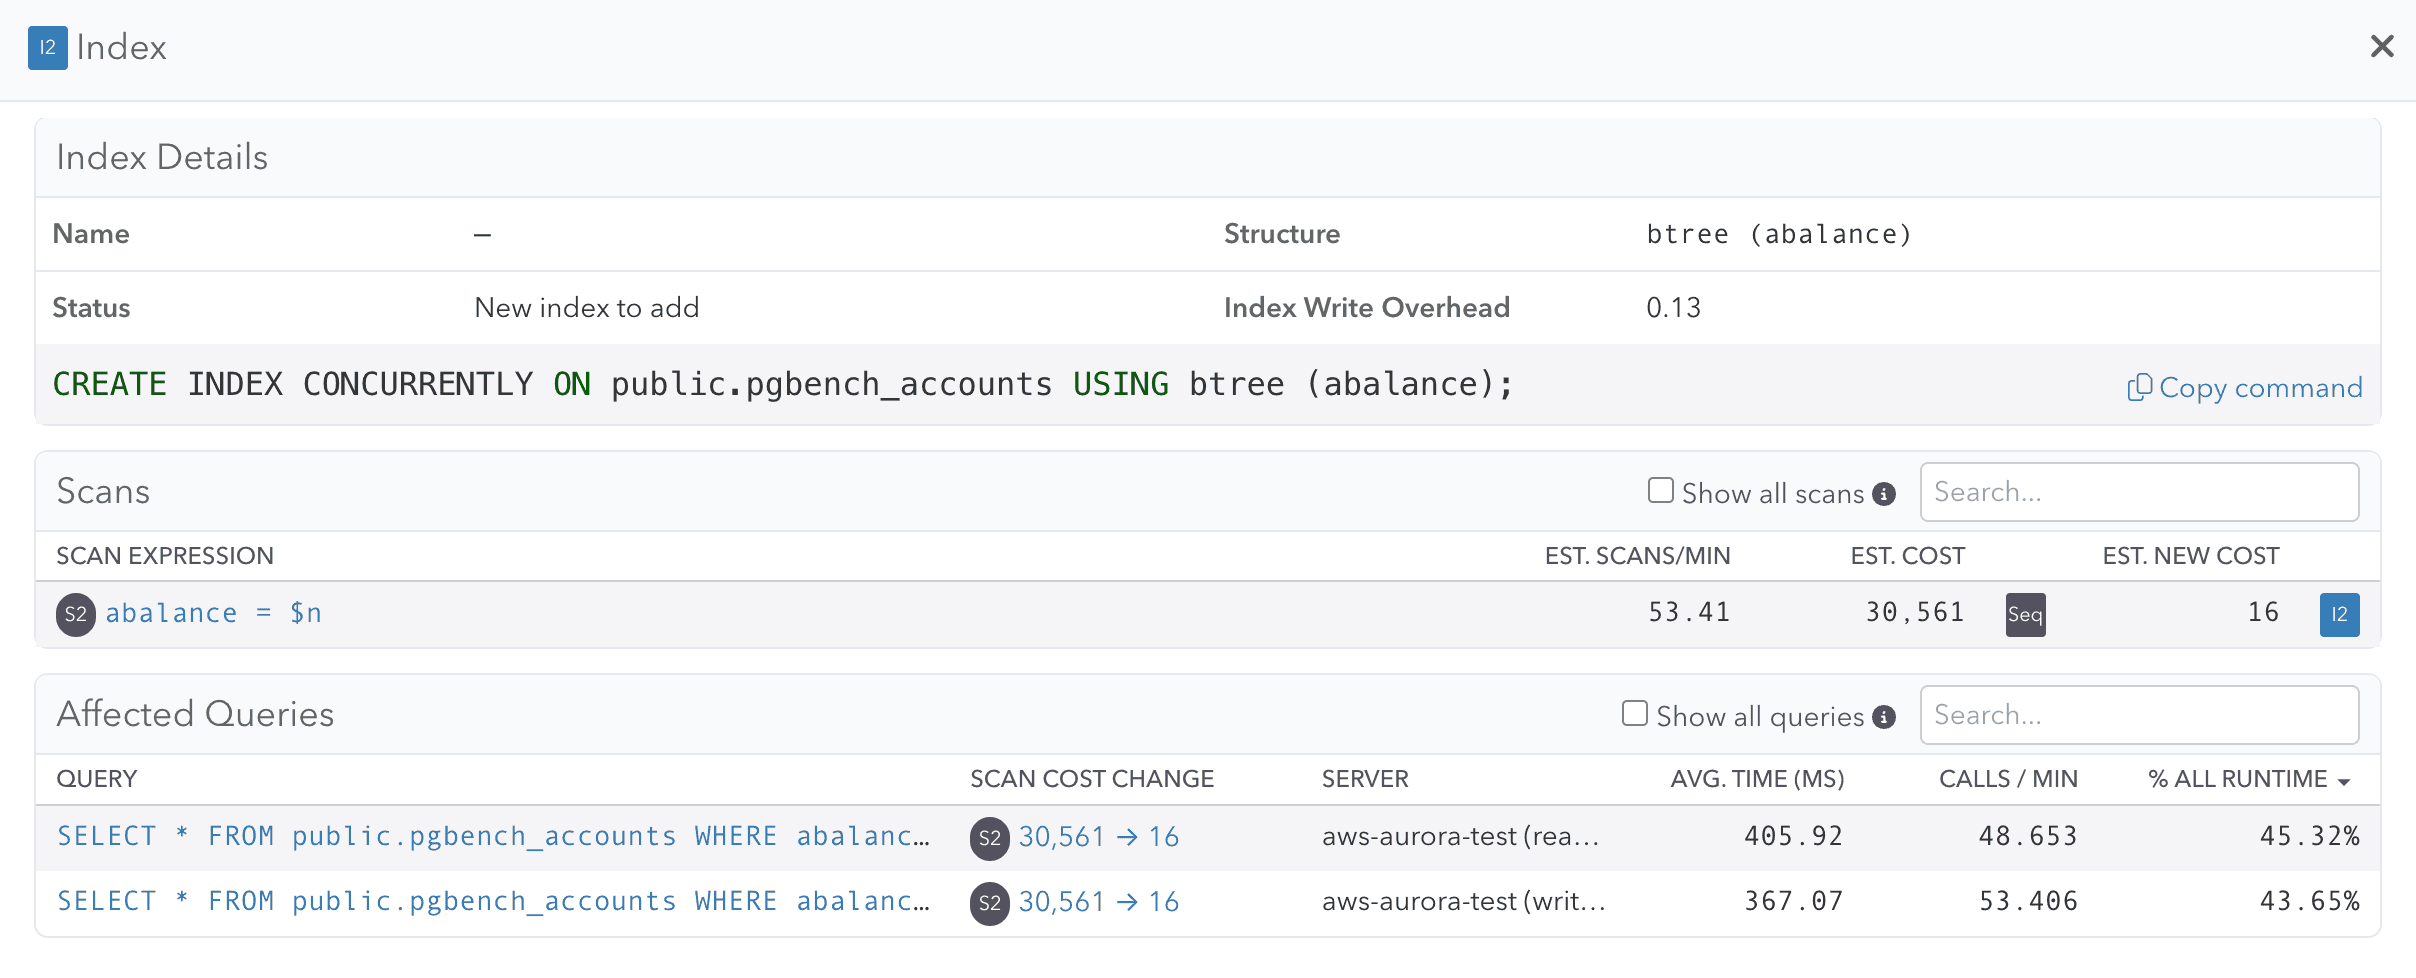2416x978 pixels.
Task: Click the info icon beside Show all scans
Action: click(x=1884, y=494)
